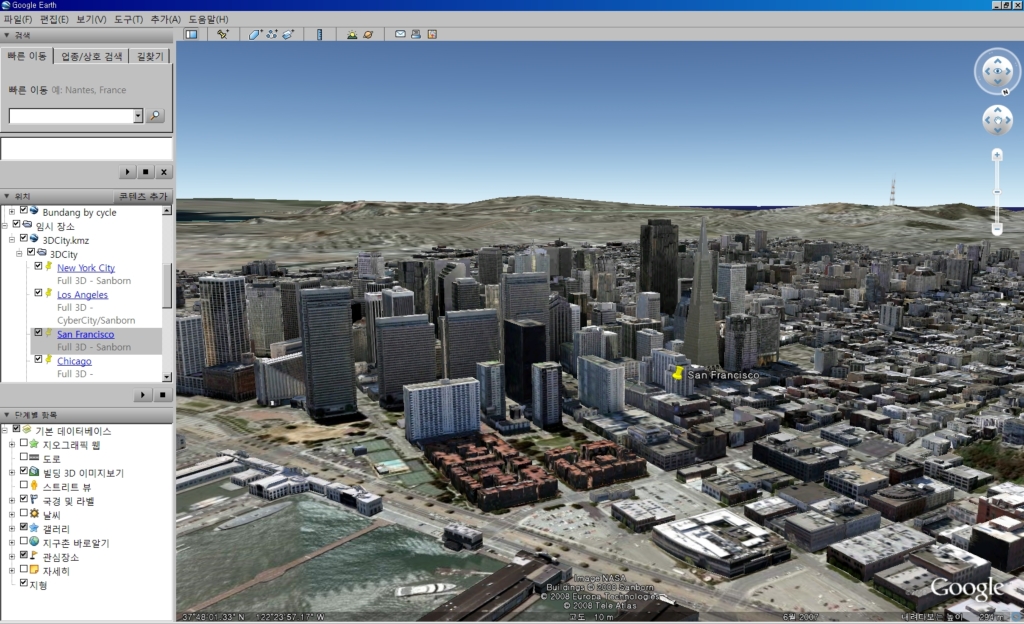Click the Email envelope toolbar icon
Screen dimensions: 1024x624
400,34
